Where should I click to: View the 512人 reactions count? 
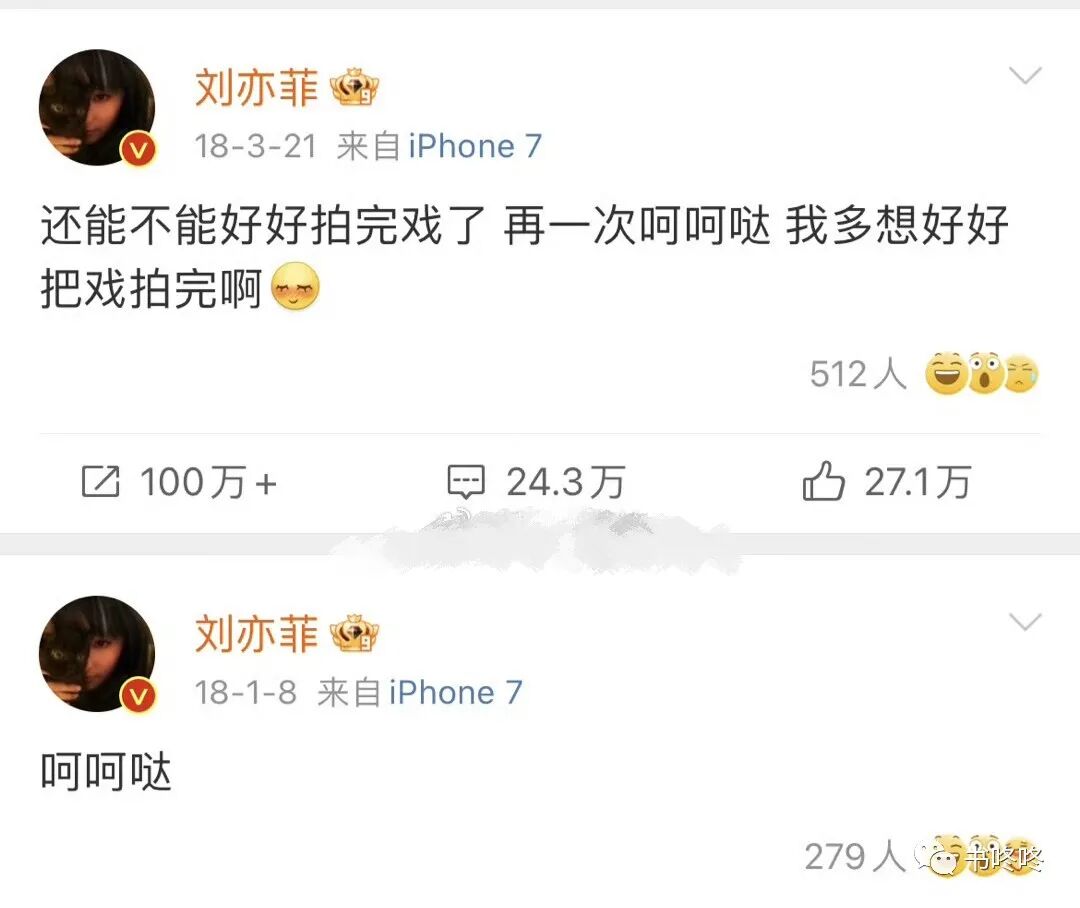[x=858, y=374]
